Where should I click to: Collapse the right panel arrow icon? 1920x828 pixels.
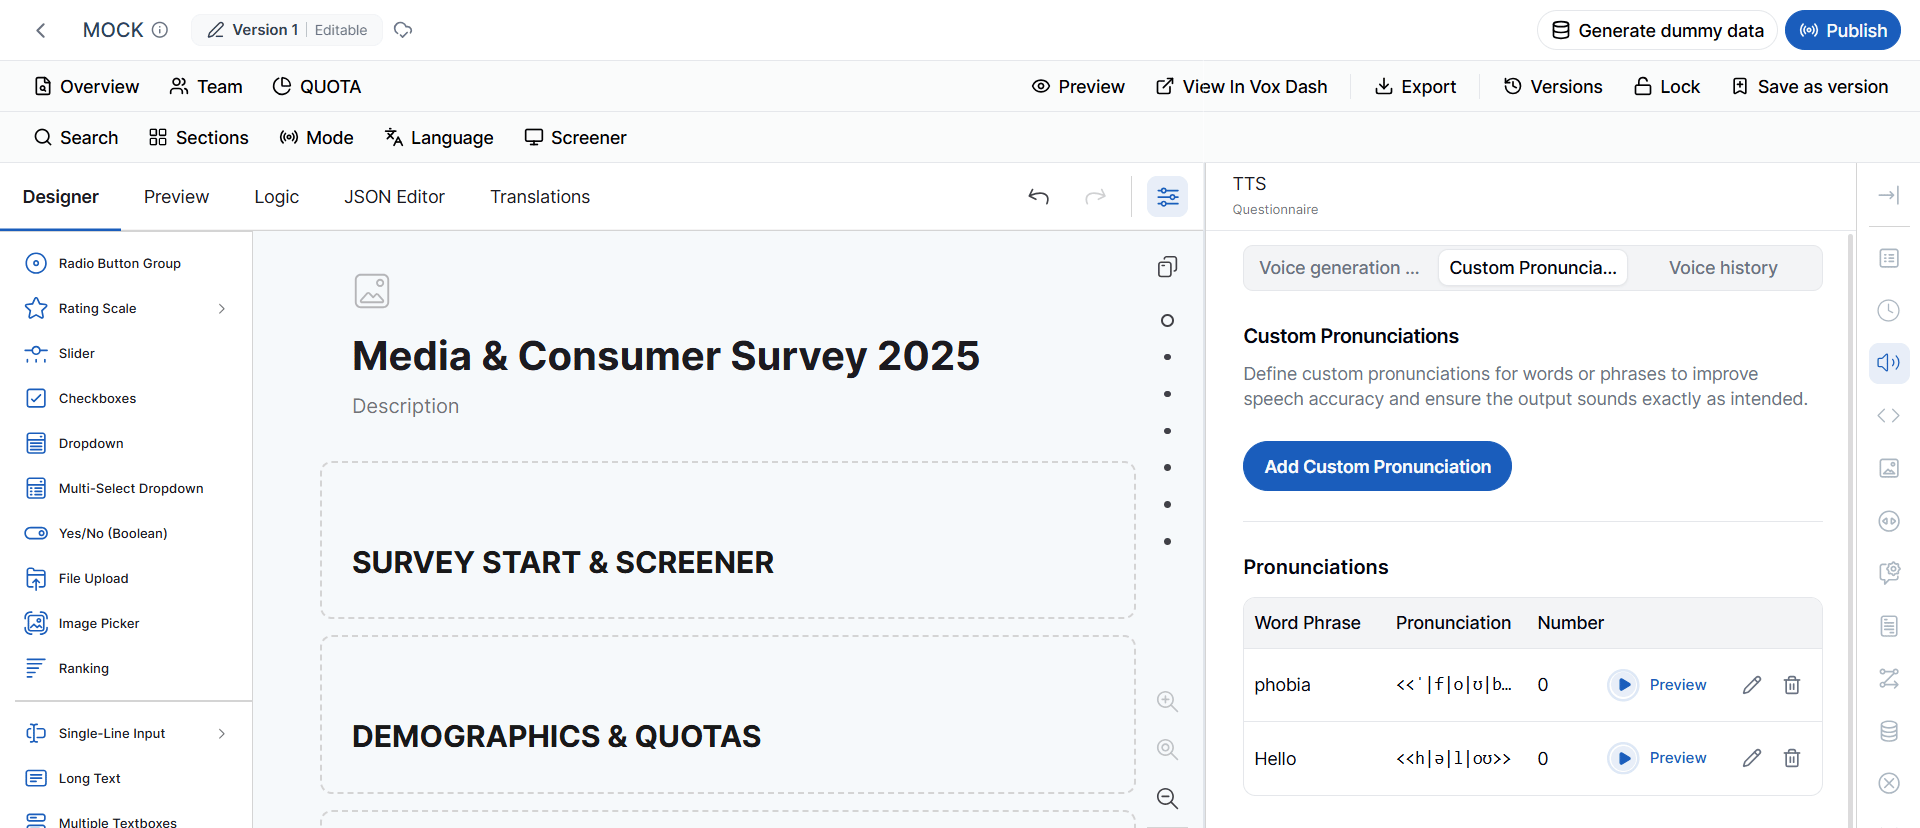click(x=1889, y=196)
